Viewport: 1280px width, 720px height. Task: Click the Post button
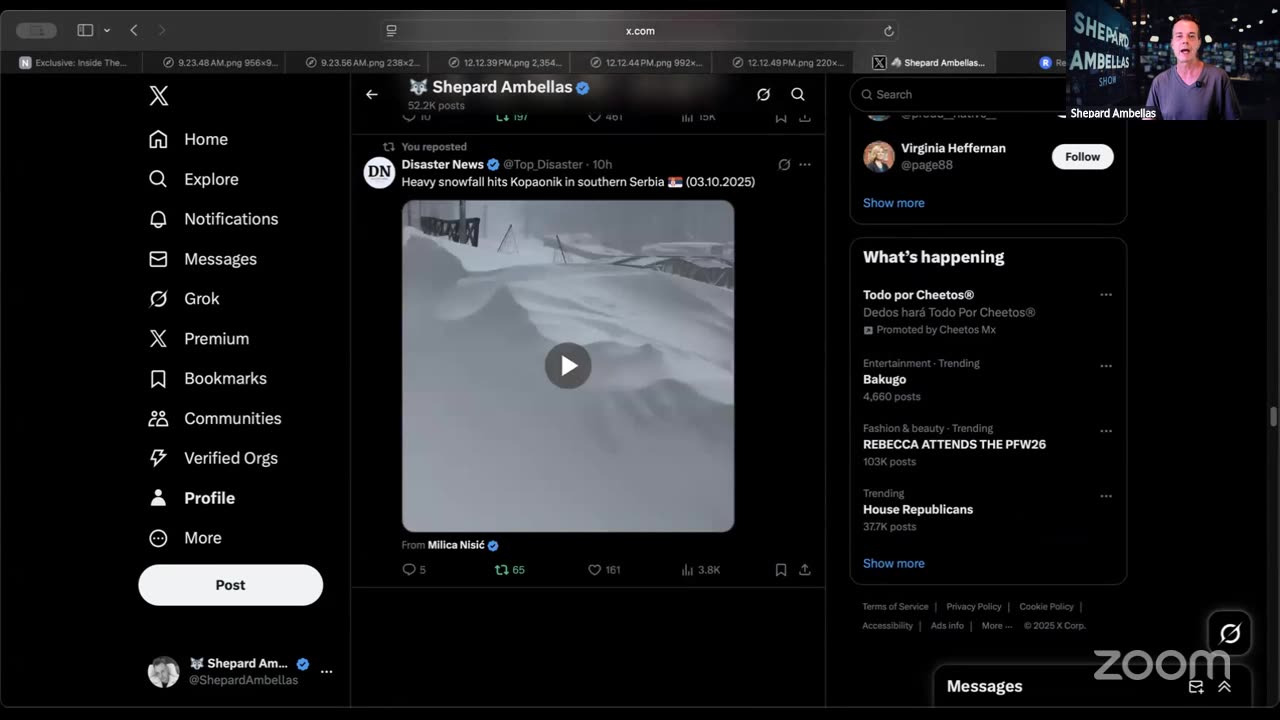coord(230,585)
